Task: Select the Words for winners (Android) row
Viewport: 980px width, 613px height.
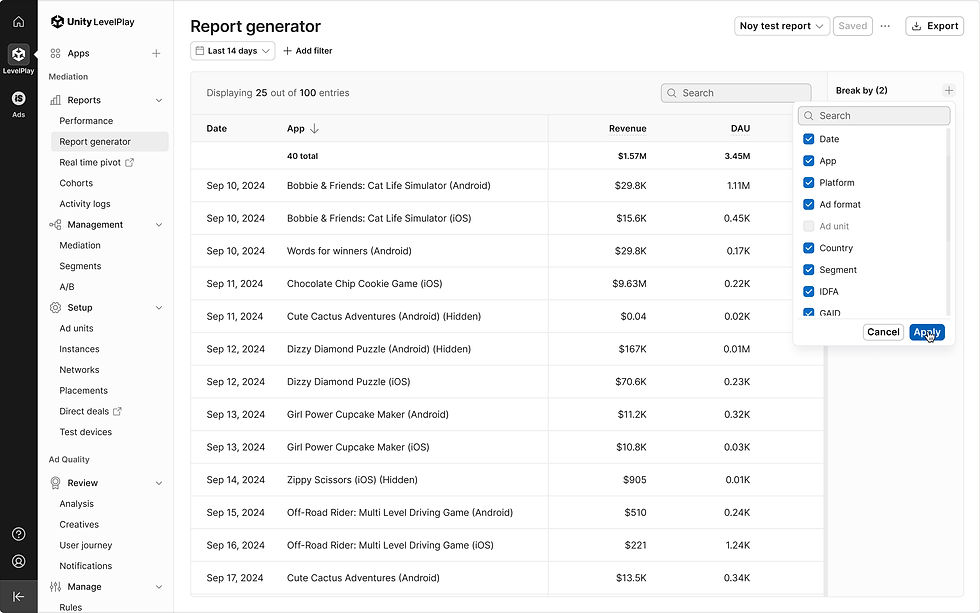Action: pyautogui.click(x=507, y=251)
